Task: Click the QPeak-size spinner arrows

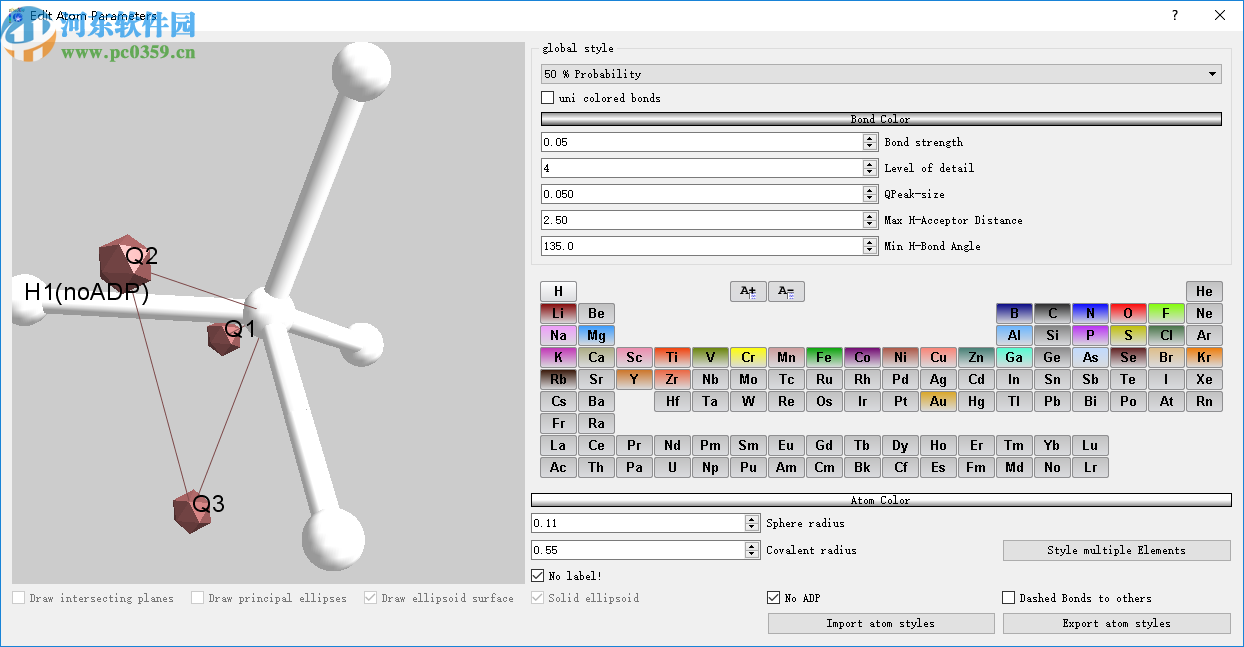Action: (x=870, y=194)
